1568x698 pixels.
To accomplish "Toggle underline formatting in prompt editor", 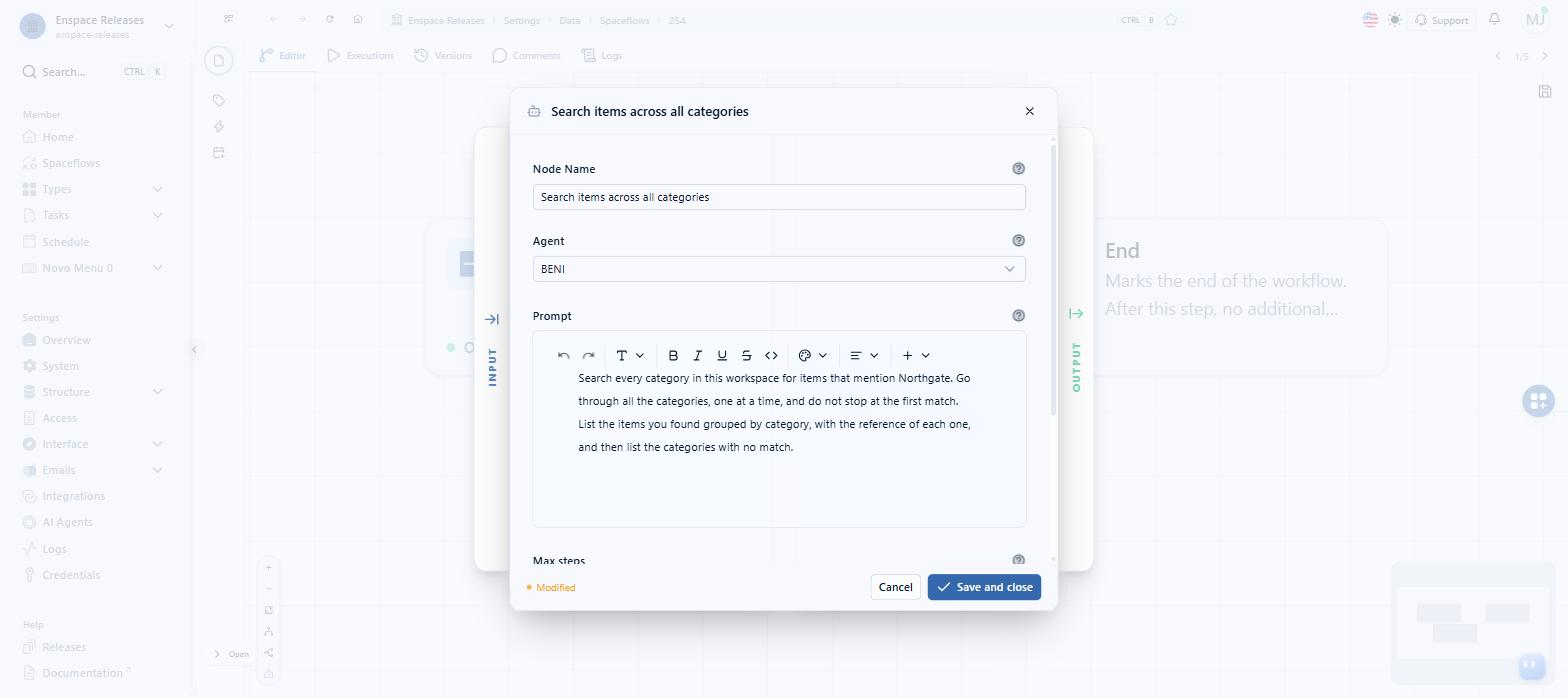I will [722, 355].
